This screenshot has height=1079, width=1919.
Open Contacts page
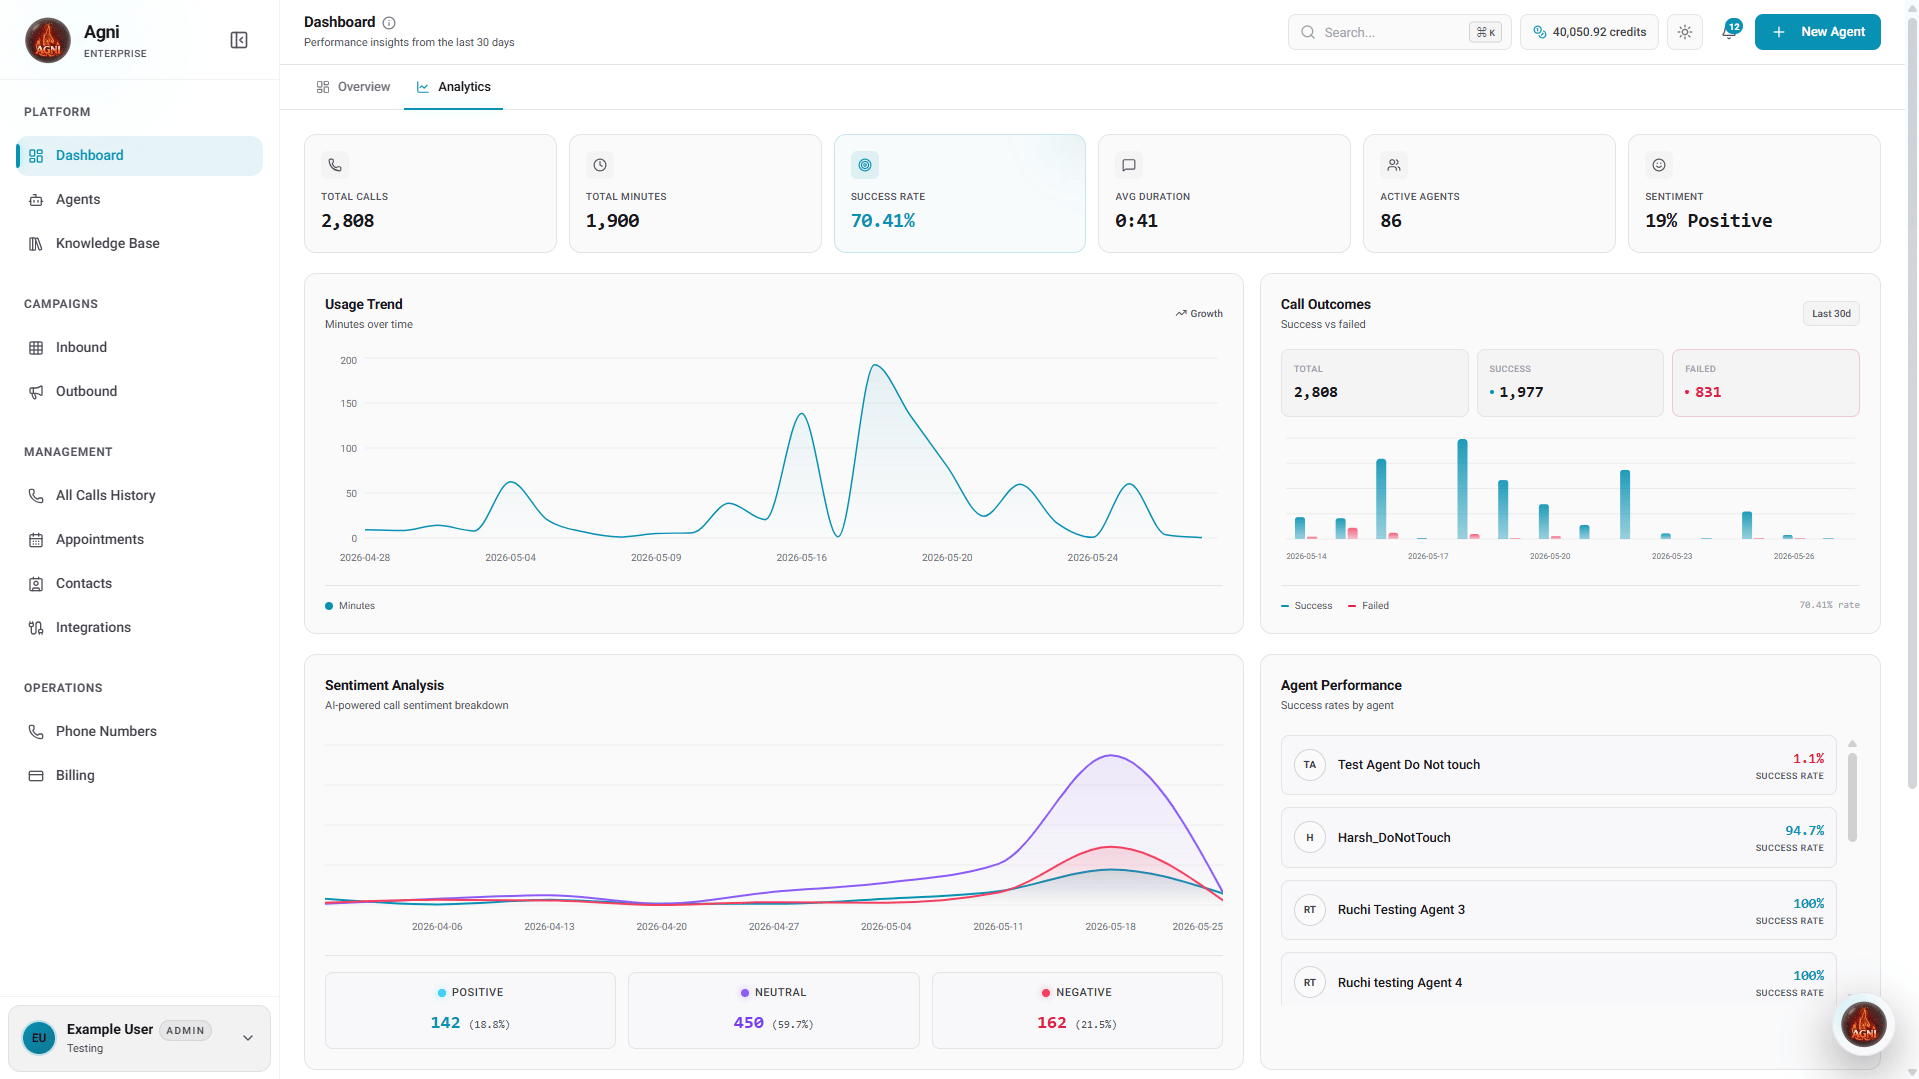pos(140,584)
